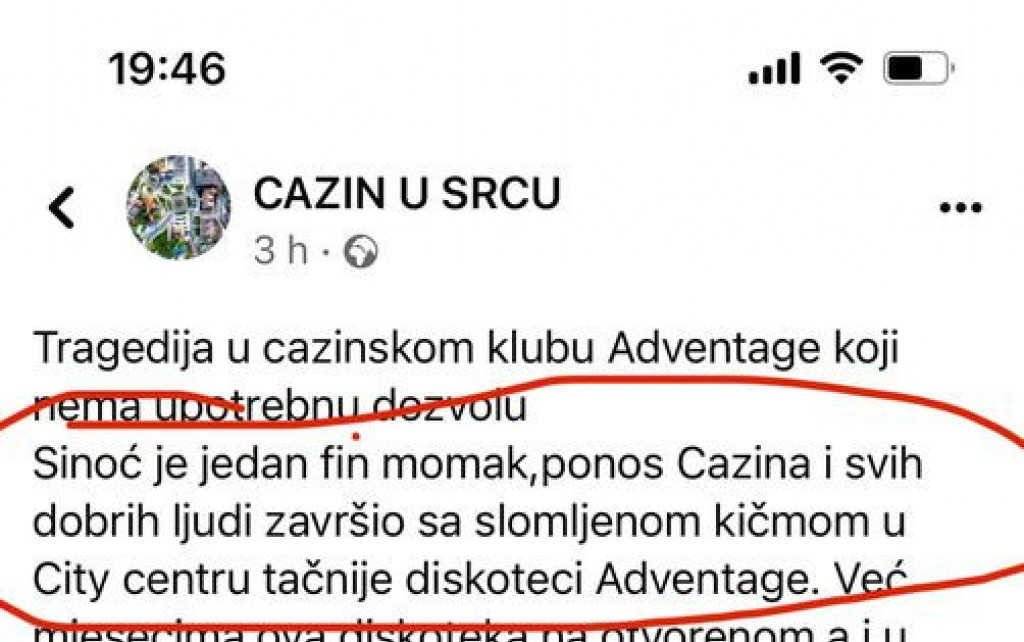This screenshot has width=1024, height=642.
Task: Open the three-dot post options menu
Action: pyautogui.click(x=960, y=208)
